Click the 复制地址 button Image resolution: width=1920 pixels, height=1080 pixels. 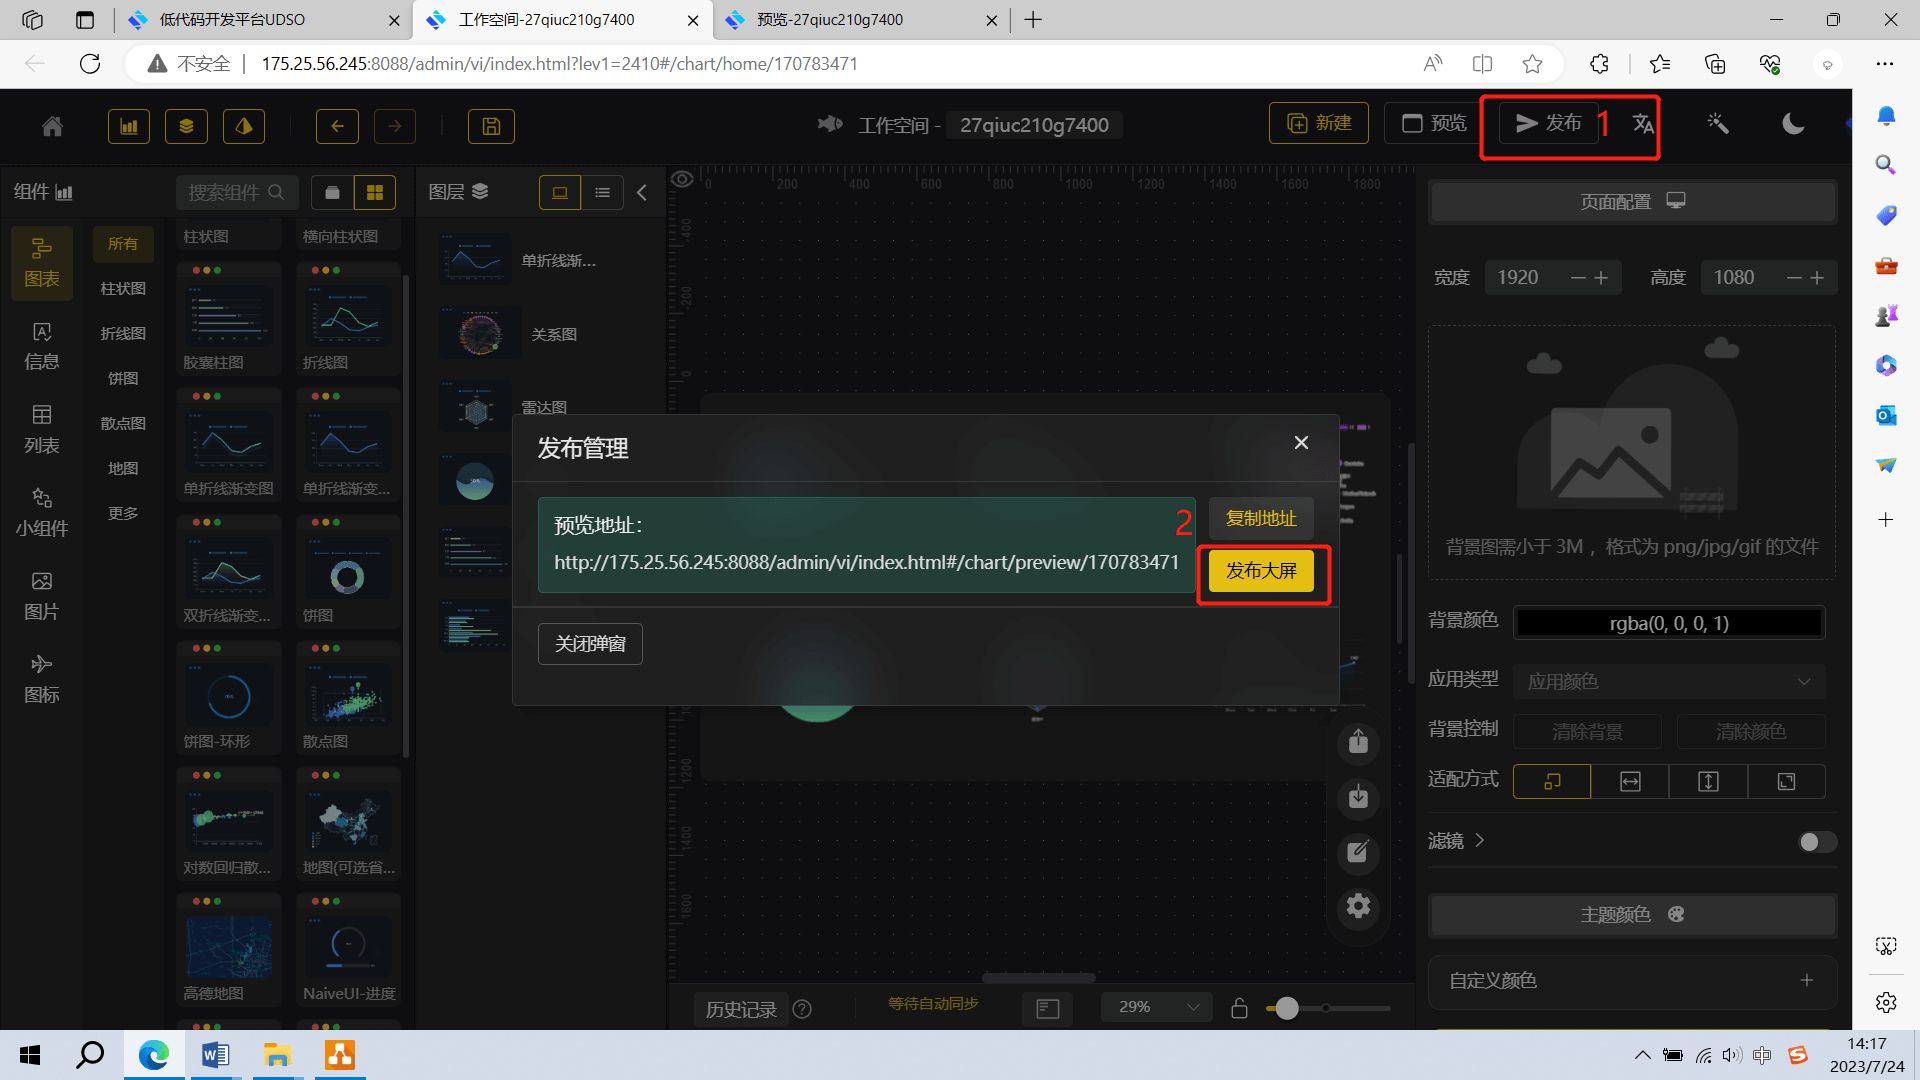[x=1261, y=518]
